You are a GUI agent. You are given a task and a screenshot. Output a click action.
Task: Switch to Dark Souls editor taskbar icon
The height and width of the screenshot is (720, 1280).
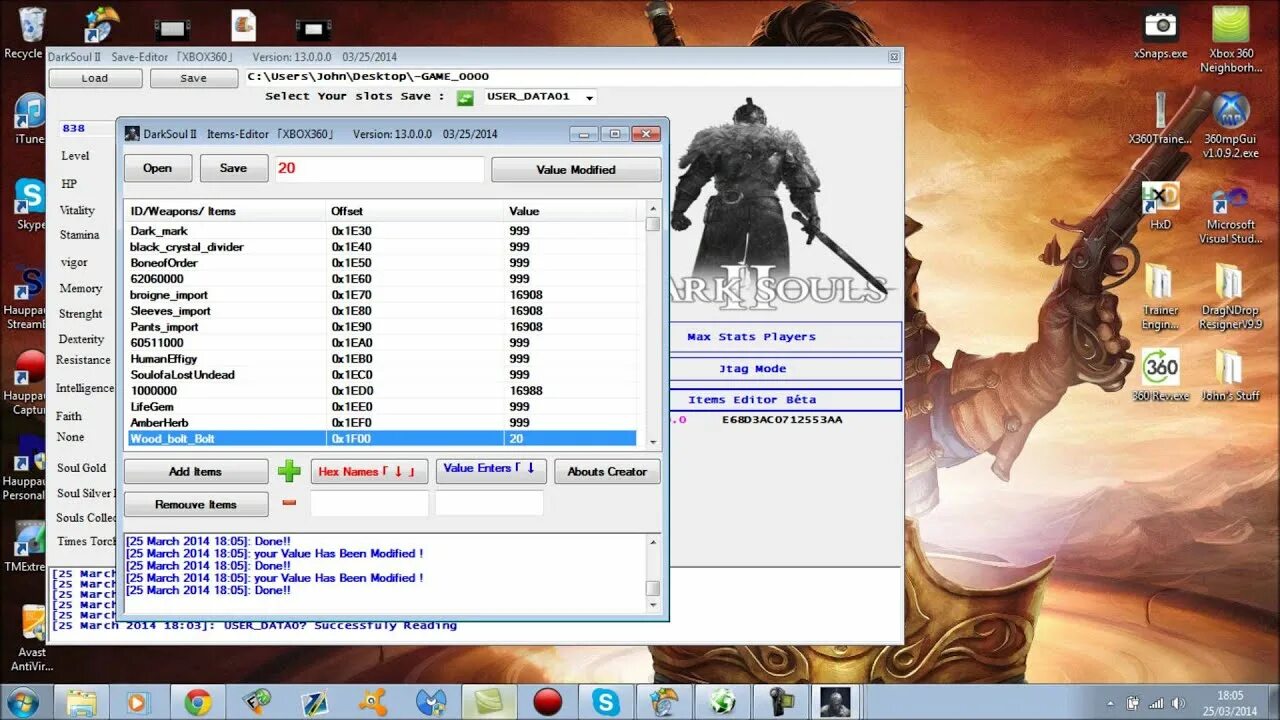click(x=834, y=702)
